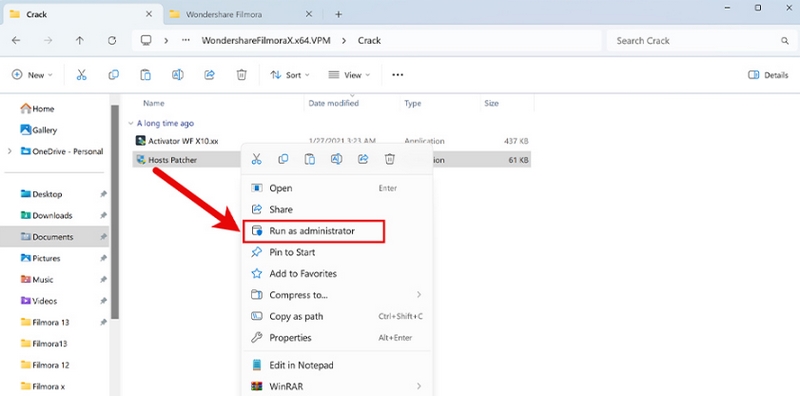Click the Share icon in the context menu's top row
The image size is (800, 396).
point(363,159)
